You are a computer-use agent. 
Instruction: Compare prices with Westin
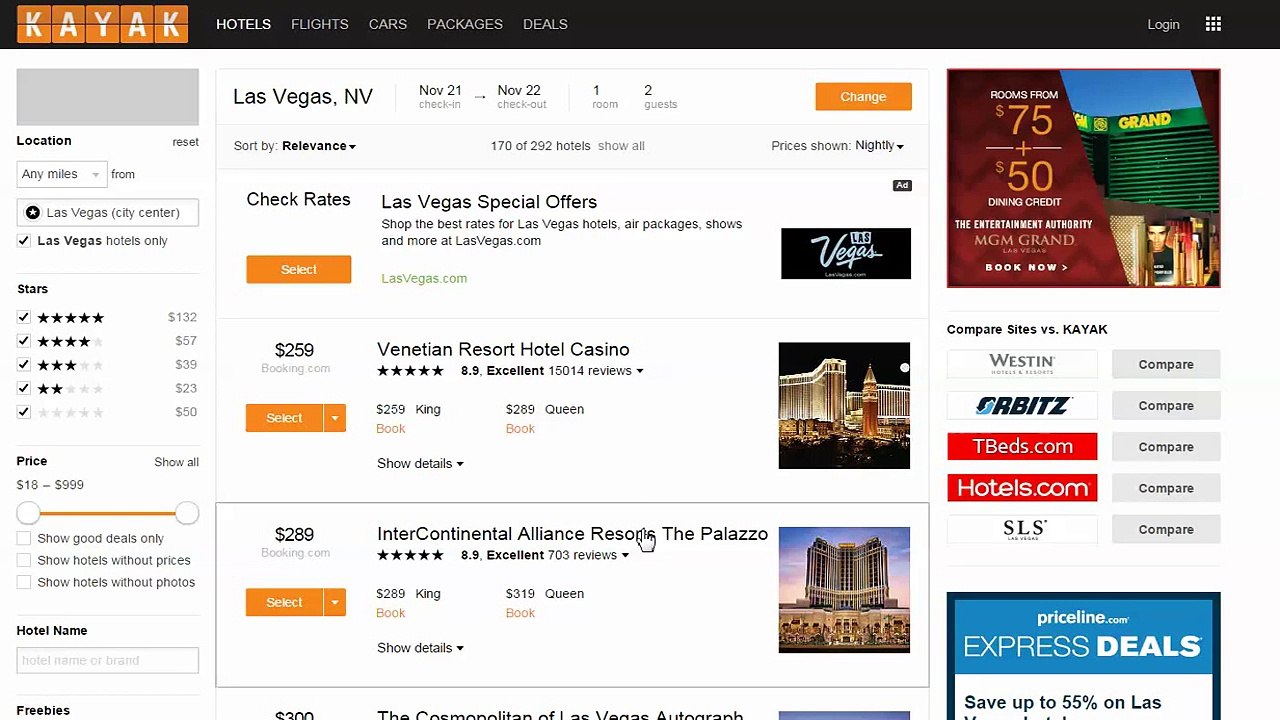(x=1166, y=364)
